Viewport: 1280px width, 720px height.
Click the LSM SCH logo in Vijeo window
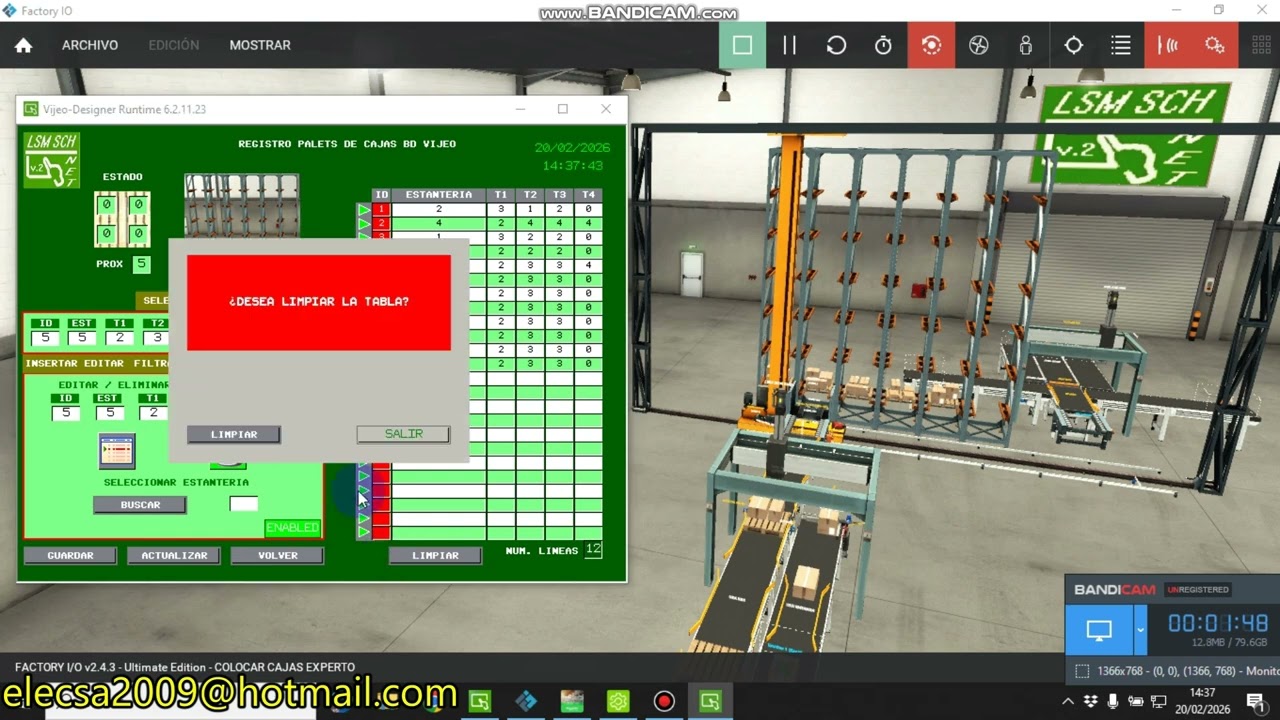[51, 160]
